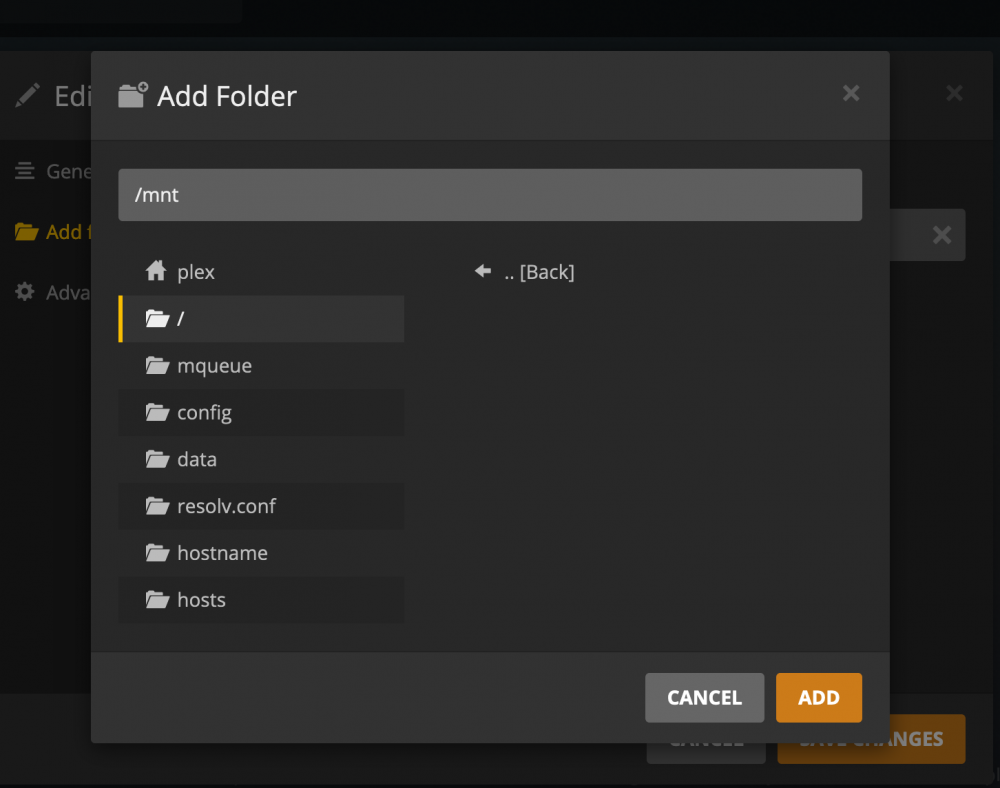
Task: Click the ADD button in Add Folder dialog
Action: (x=818, y=697)
